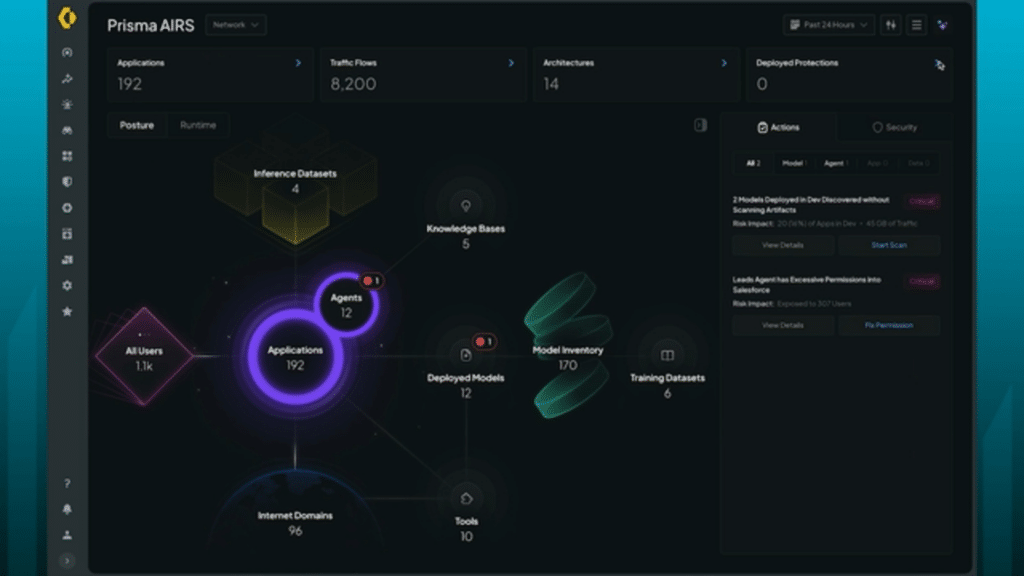Open the Actions panel tab
This screenshot has width=1024, height=576.
778,127
